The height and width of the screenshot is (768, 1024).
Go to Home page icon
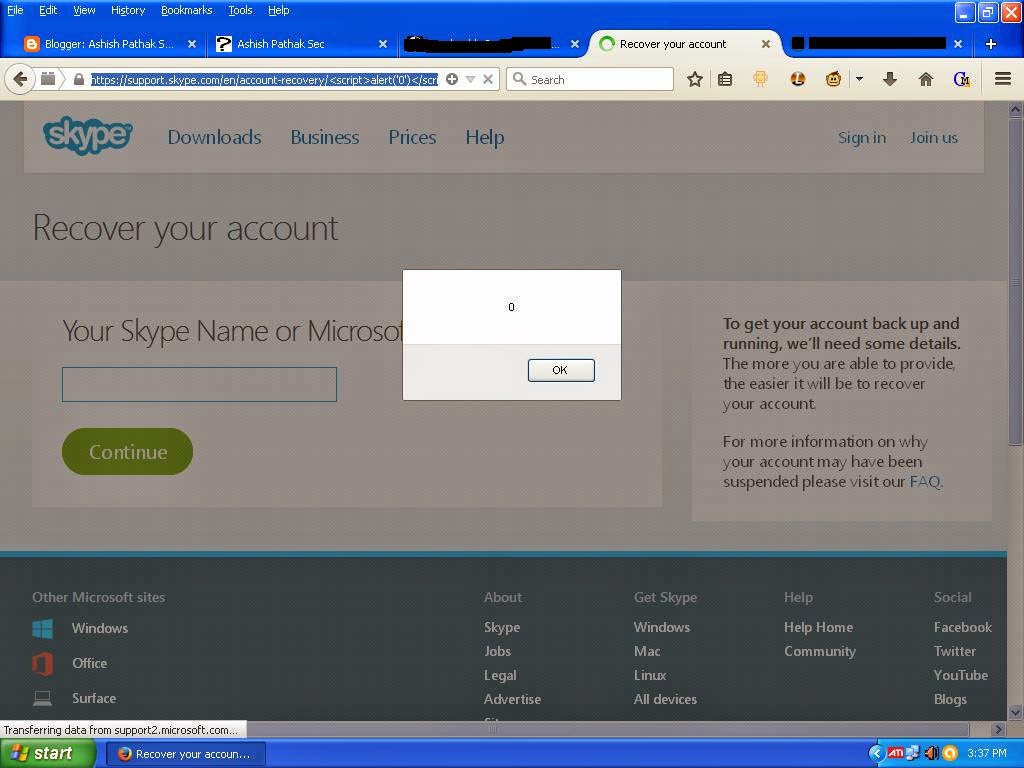click(925, 79)
